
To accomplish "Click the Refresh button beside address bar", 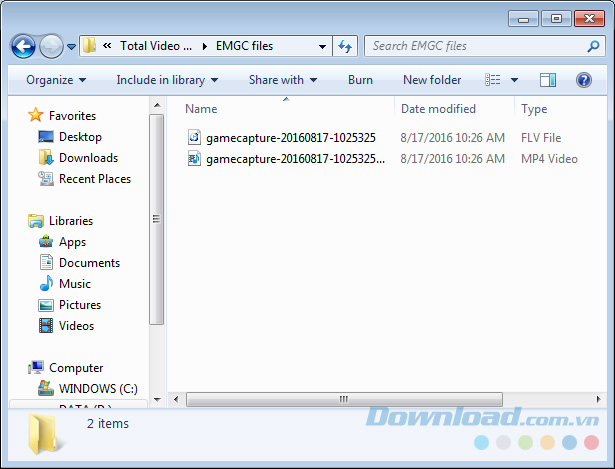I will [x=346, y=46].
